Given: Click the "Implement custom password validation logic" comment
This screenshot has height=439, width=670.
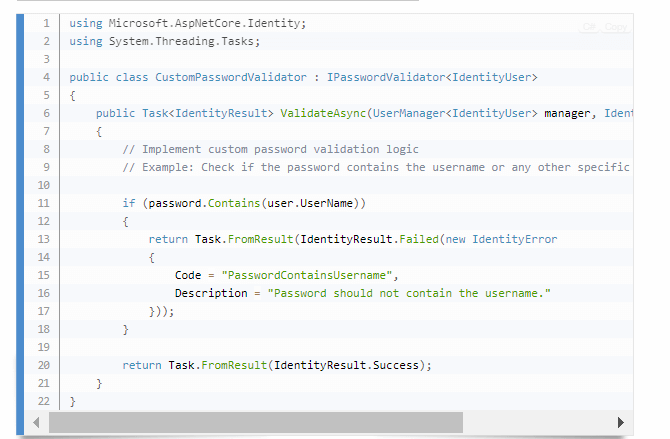Looking at the screenshot, I should 270,149.
